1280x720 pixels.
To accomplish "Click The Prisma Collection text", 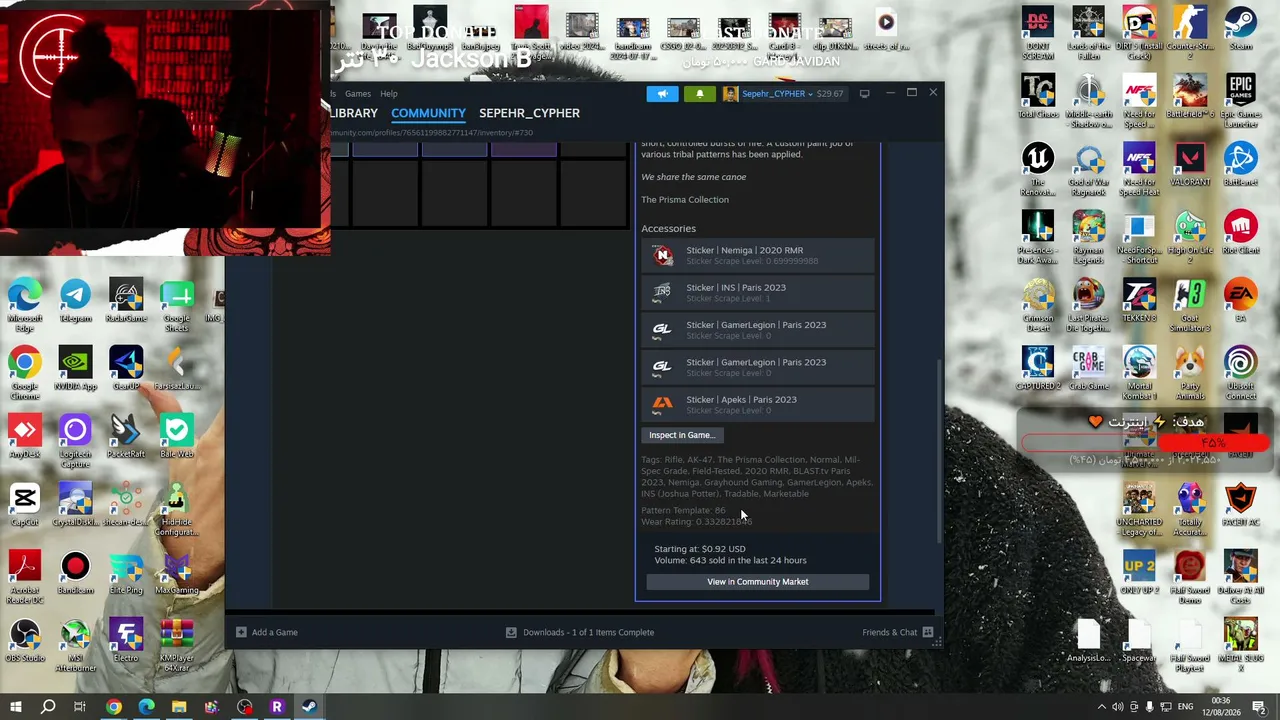I will tap(685, 200).
